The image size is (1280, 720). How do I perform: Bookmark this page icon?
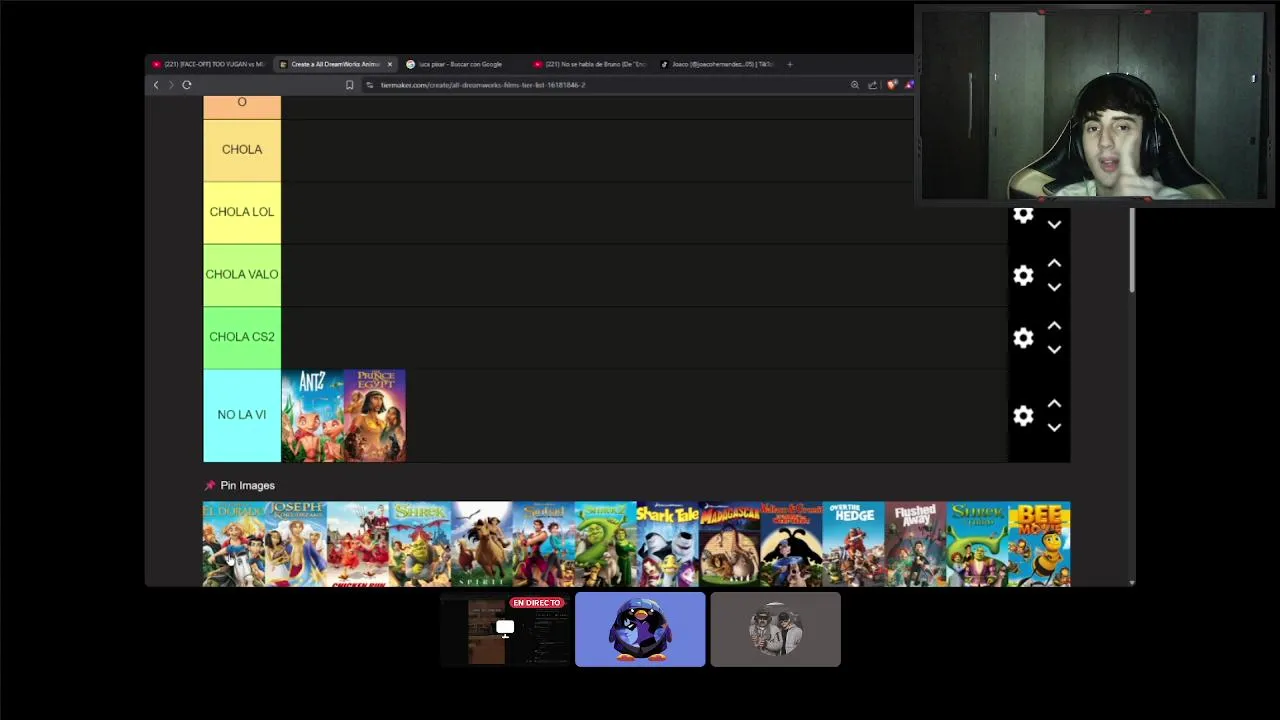pos(349,85)
